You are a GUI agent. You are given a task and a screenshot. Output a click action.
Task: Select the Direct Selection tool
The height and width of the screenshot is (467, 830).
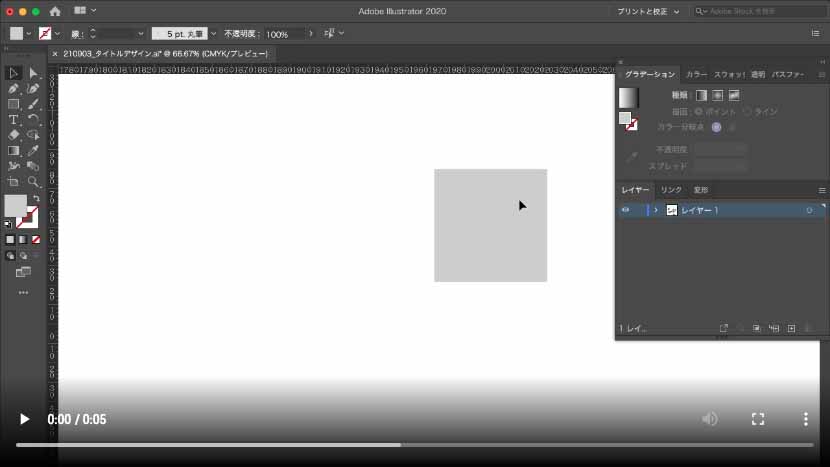click(x=33, y=73)
